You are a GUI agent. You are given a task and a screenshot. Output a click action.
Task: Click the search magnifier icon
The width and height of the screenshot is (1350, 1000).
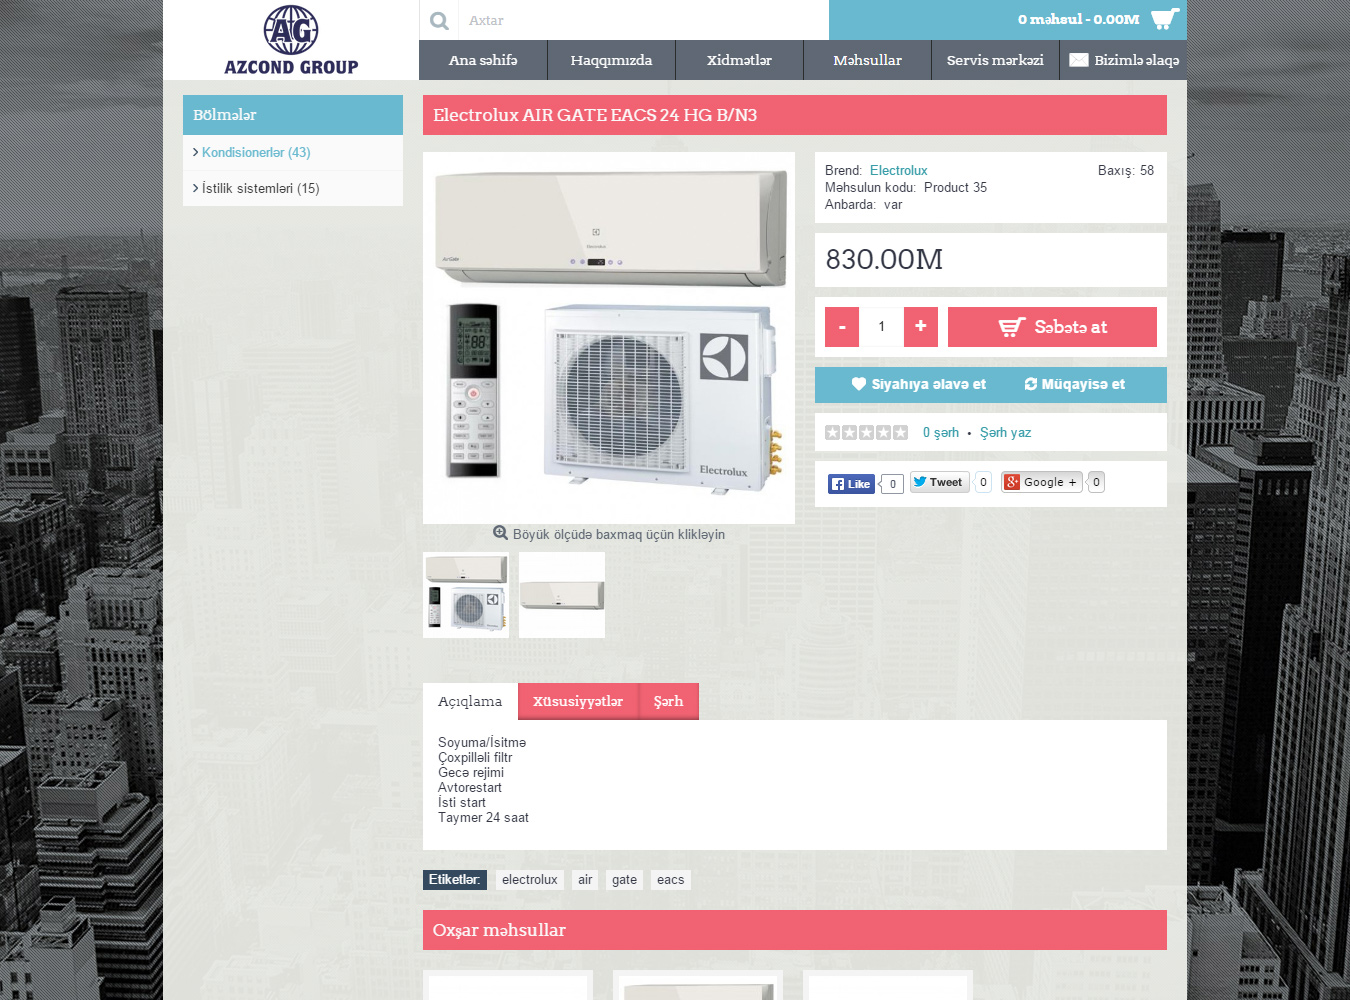439,20
